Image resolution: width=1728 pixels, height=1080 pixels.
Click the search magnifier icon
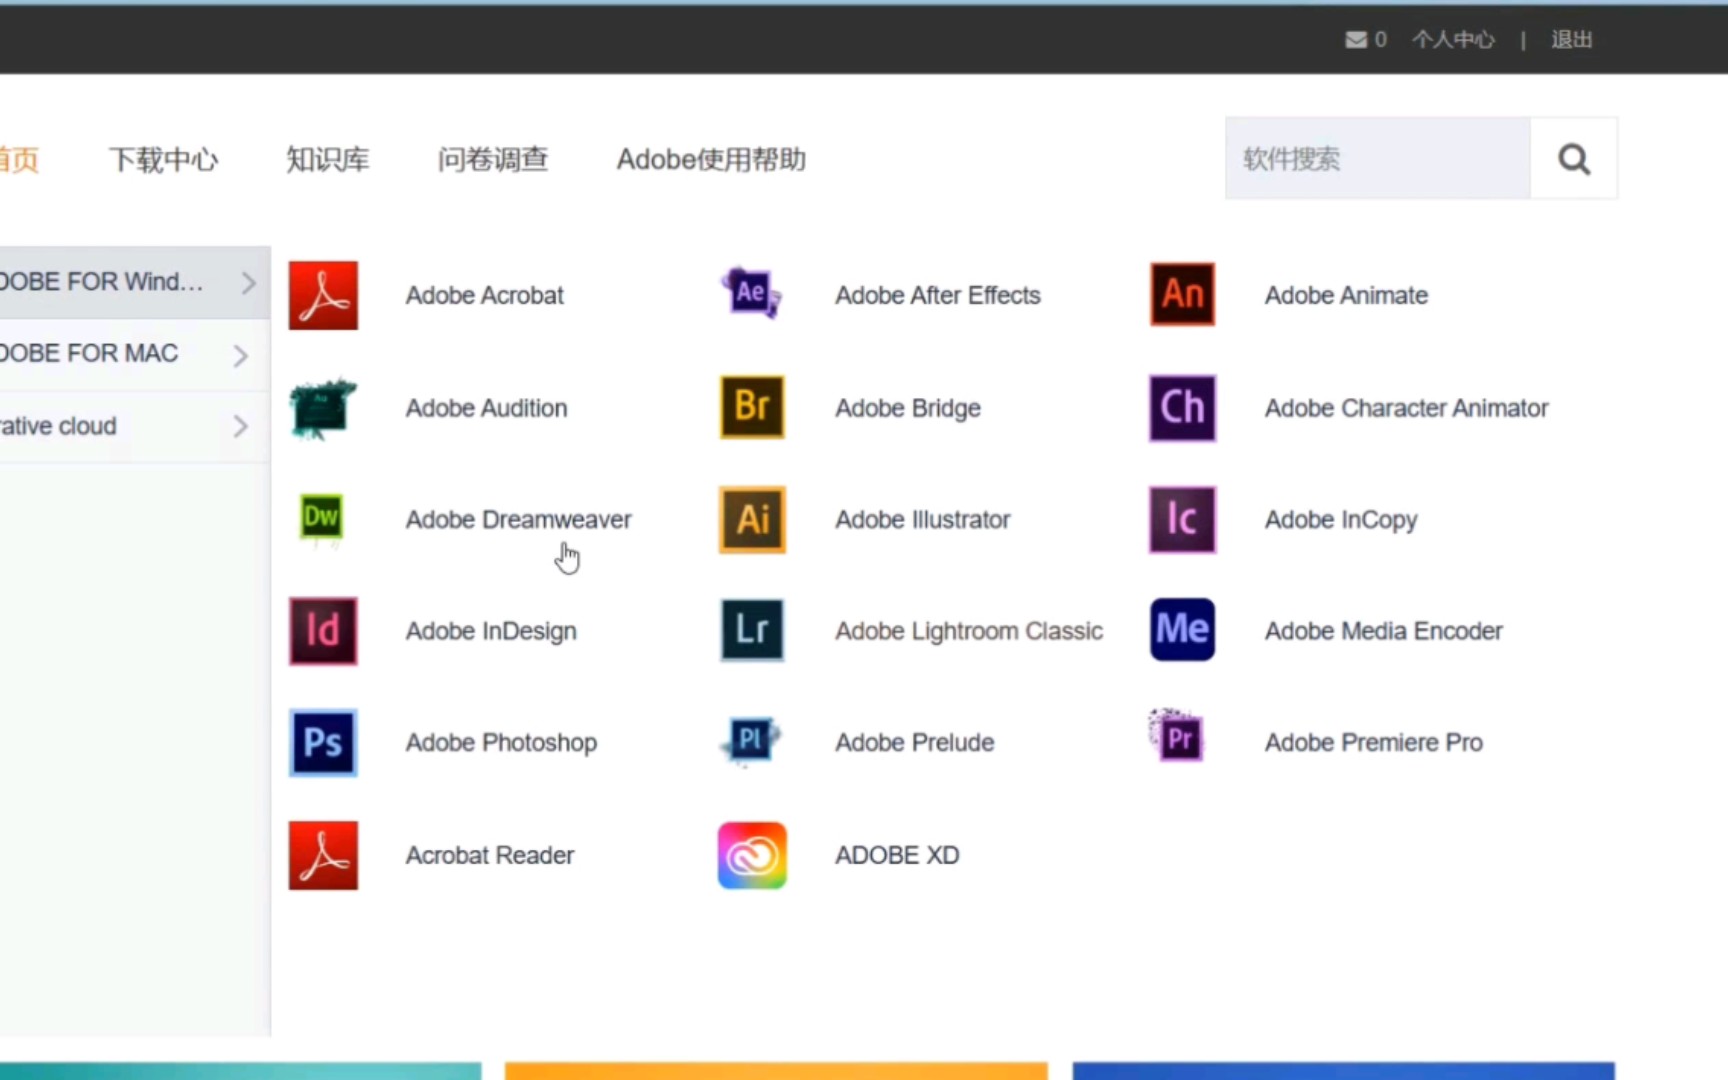click(x=1573, y=158)
